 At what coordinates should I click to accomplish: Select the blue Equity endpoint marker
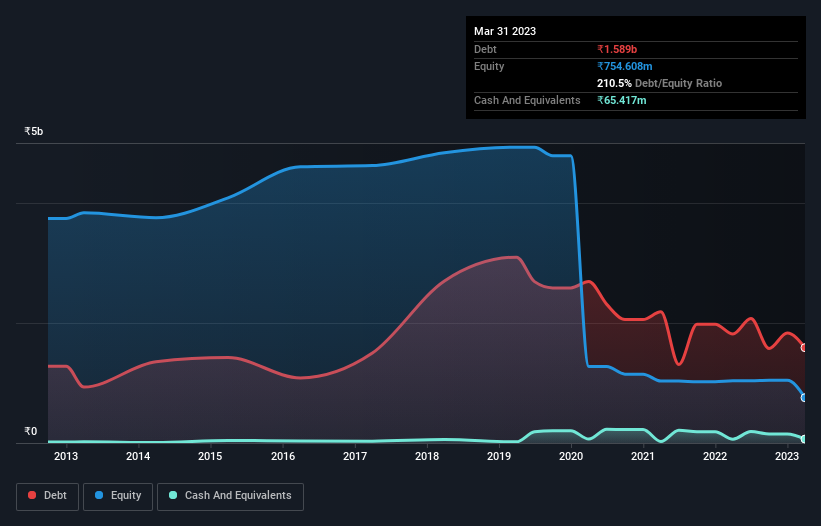point(804,398)
